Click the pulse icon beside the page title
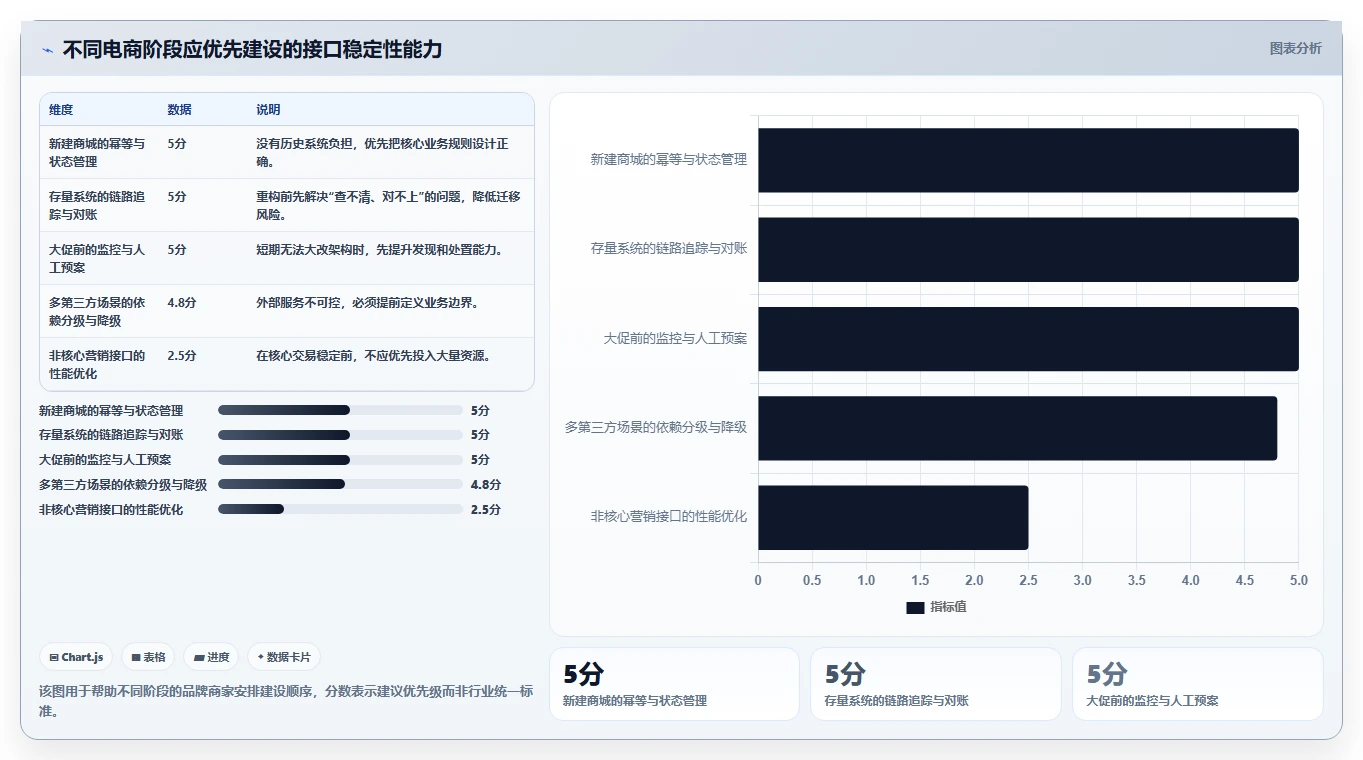The height and width of the screenshot is (760, 1363). [48, 50]
